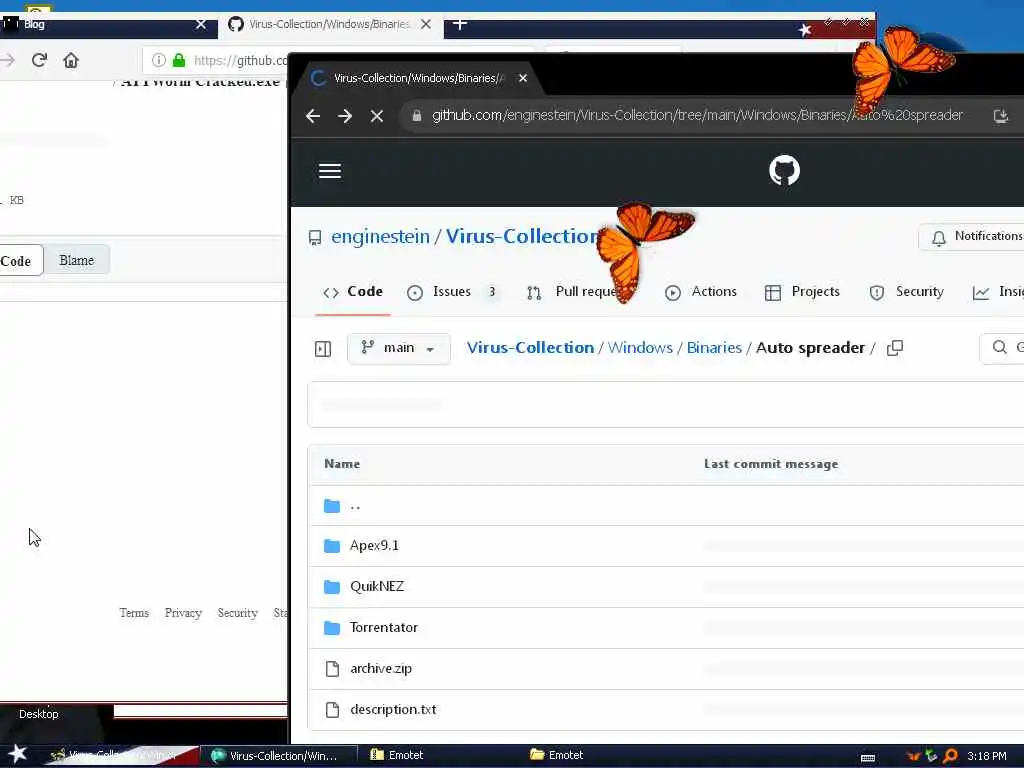Click the GitHub Octocat logo

(x=784, y=170)
